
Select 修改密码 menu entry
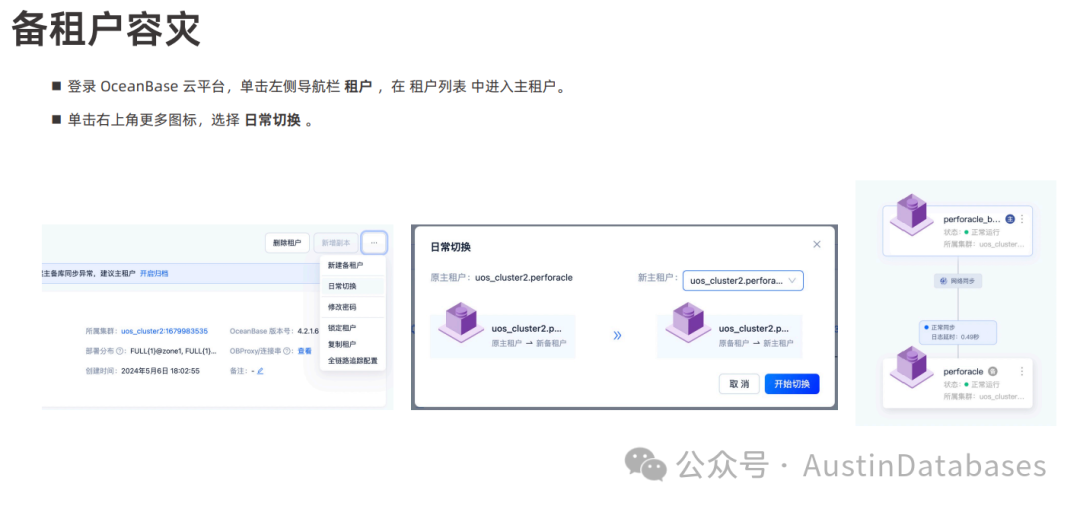coord(342,307)
